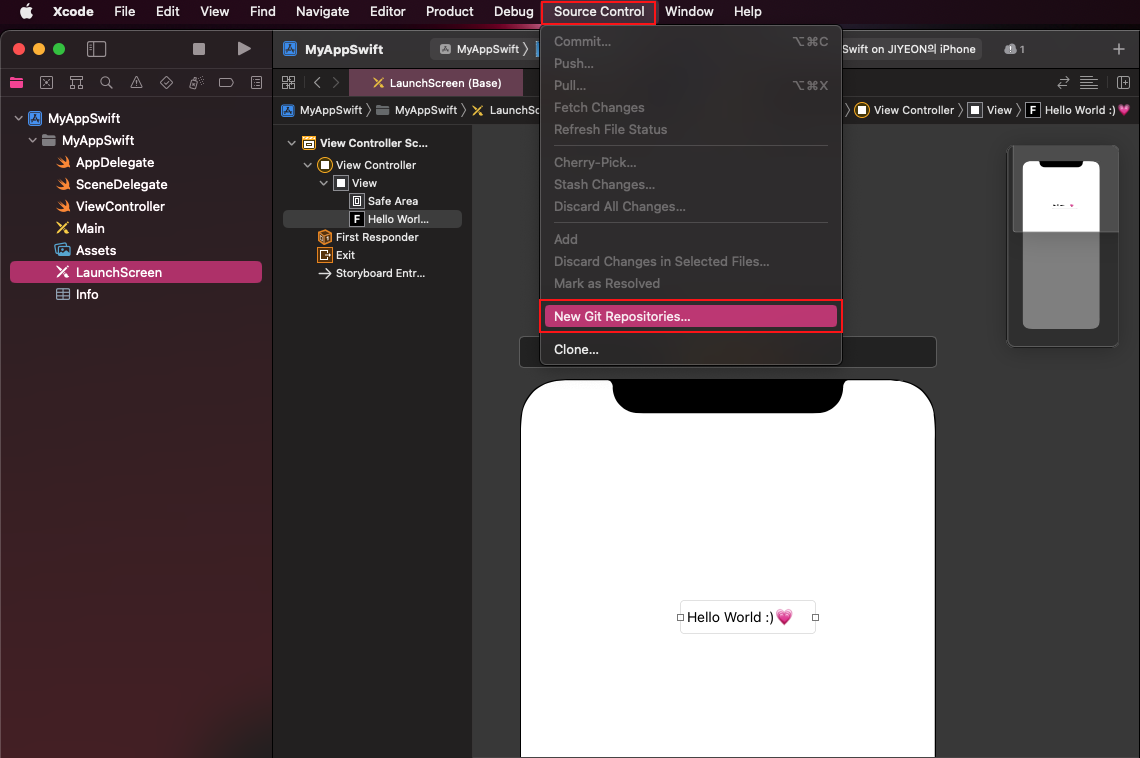Image resolution: width=1140 pixels, height=758 pixels.
Task: Toggle the navigator sidebar icon
Action: click(96, 49)
